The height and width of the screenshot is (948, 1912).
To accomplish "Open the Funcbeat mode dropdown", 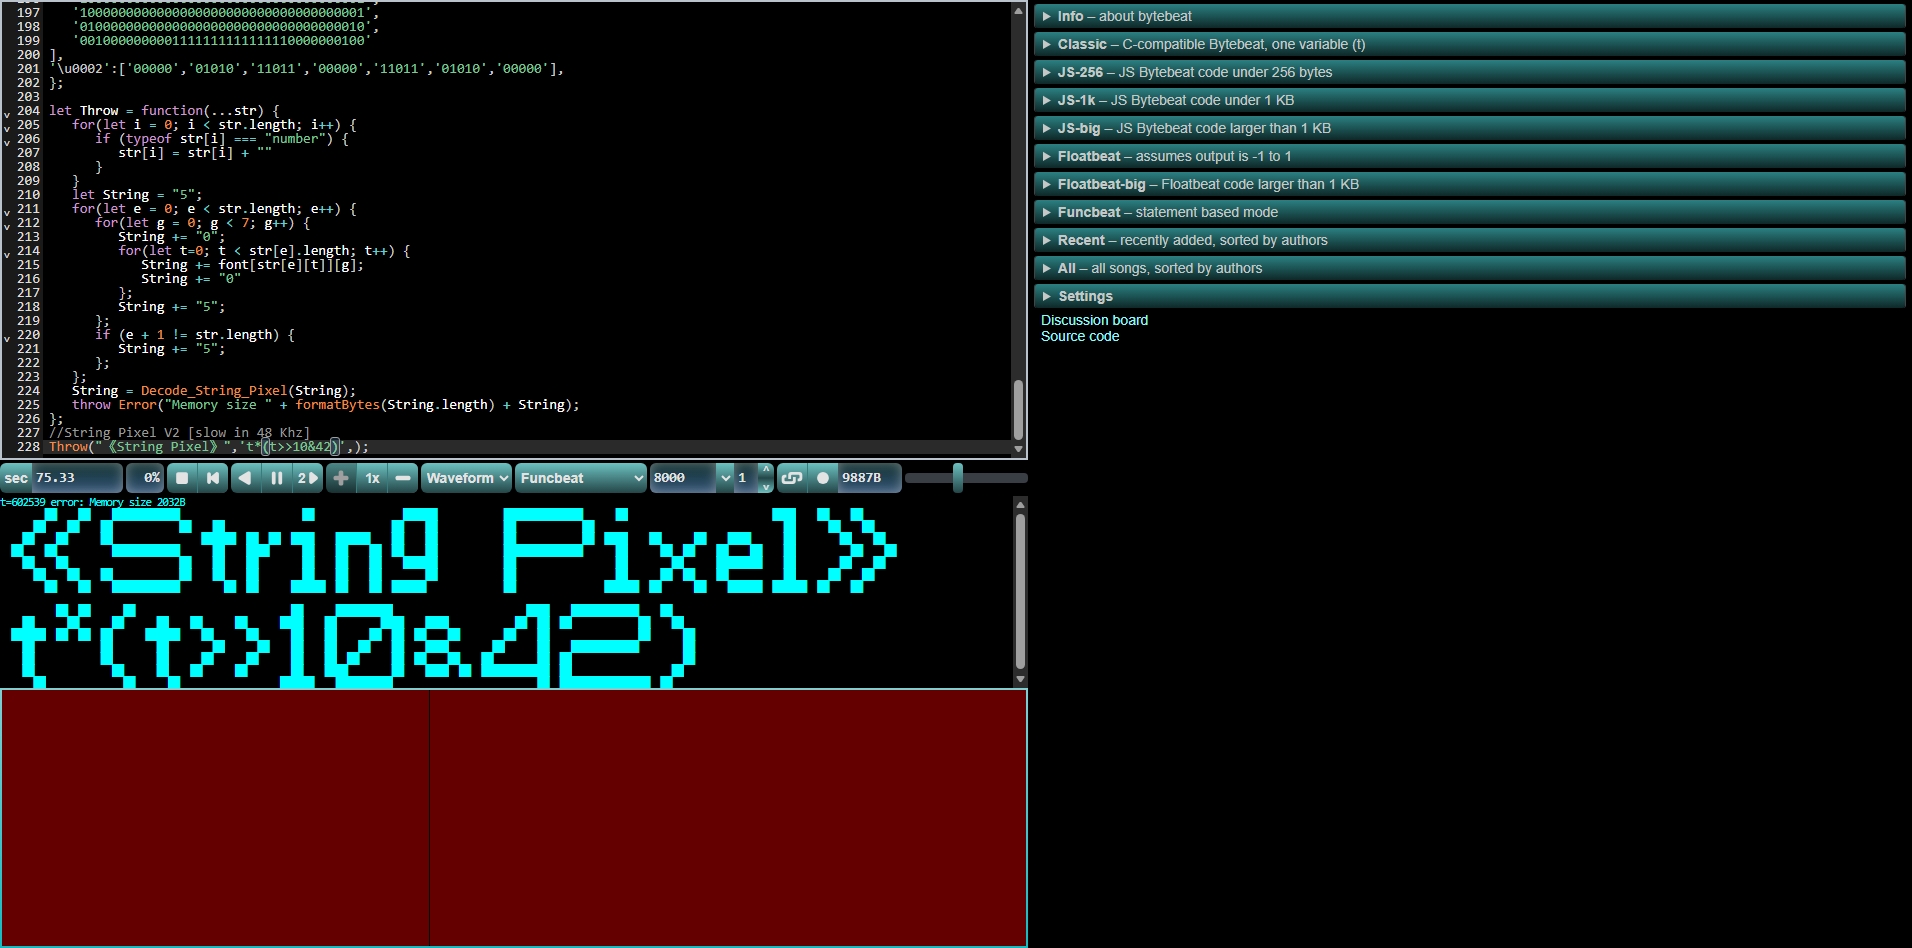I will pyautogui.click(x=581, y=478).
